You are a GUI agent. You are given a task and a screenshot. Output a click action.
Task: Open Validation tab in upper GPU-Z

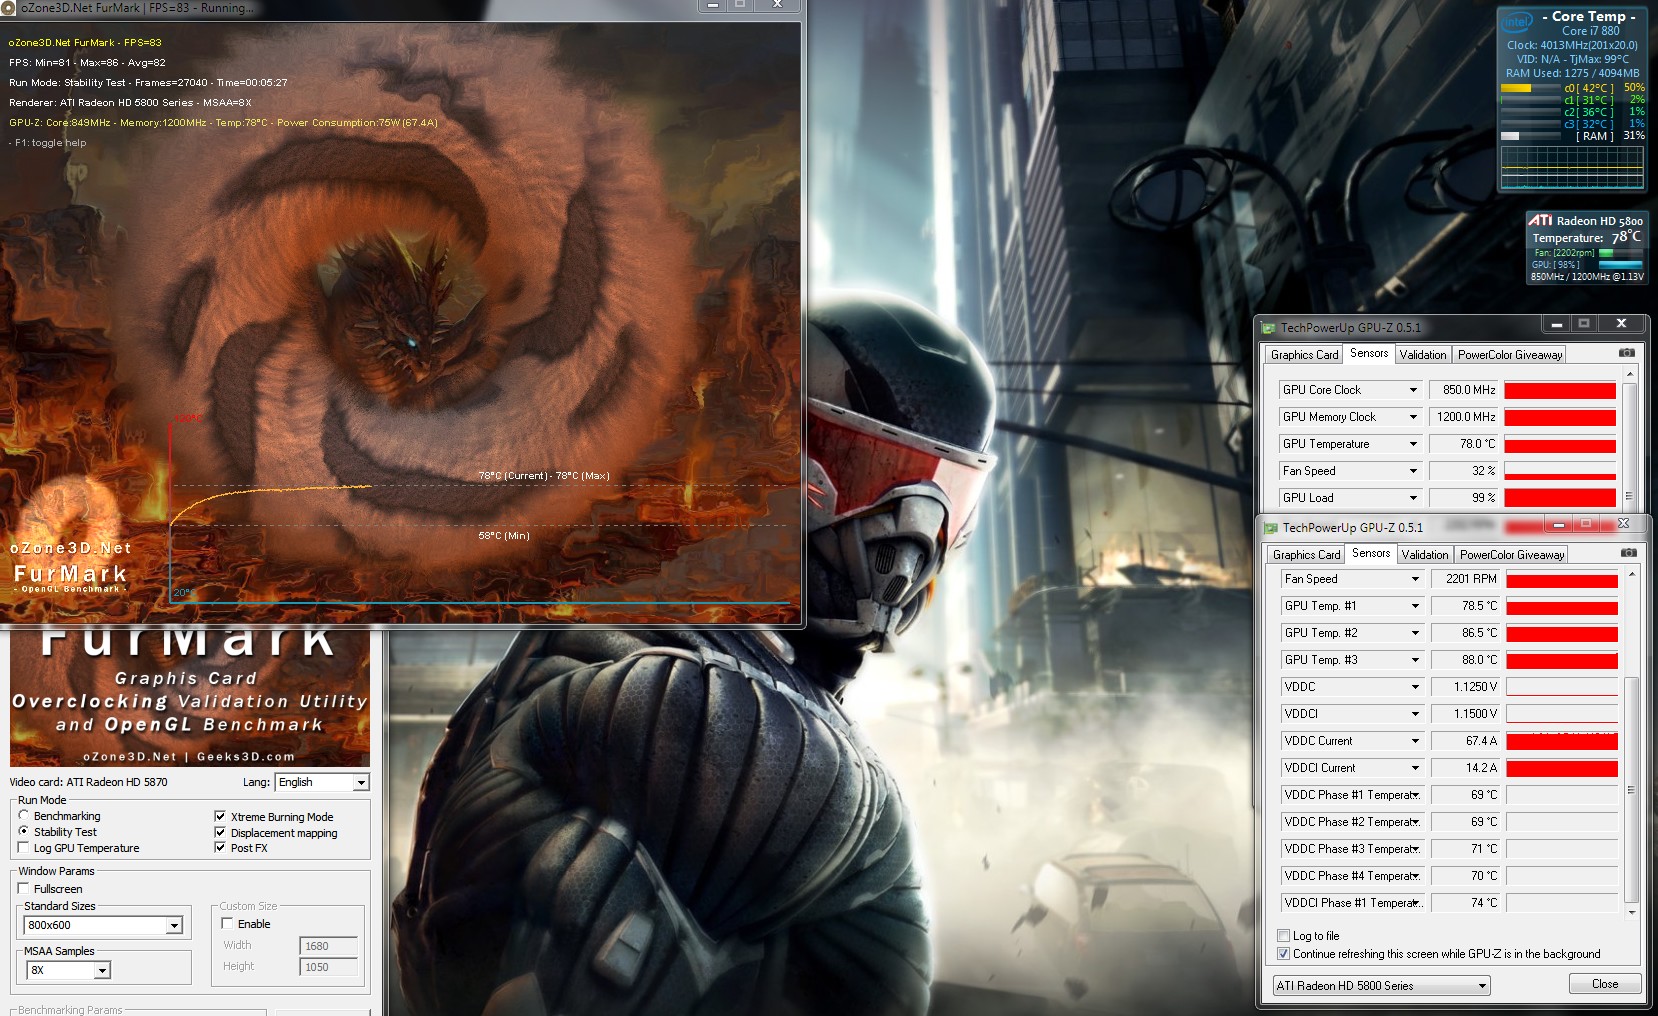pos(1423,355)
